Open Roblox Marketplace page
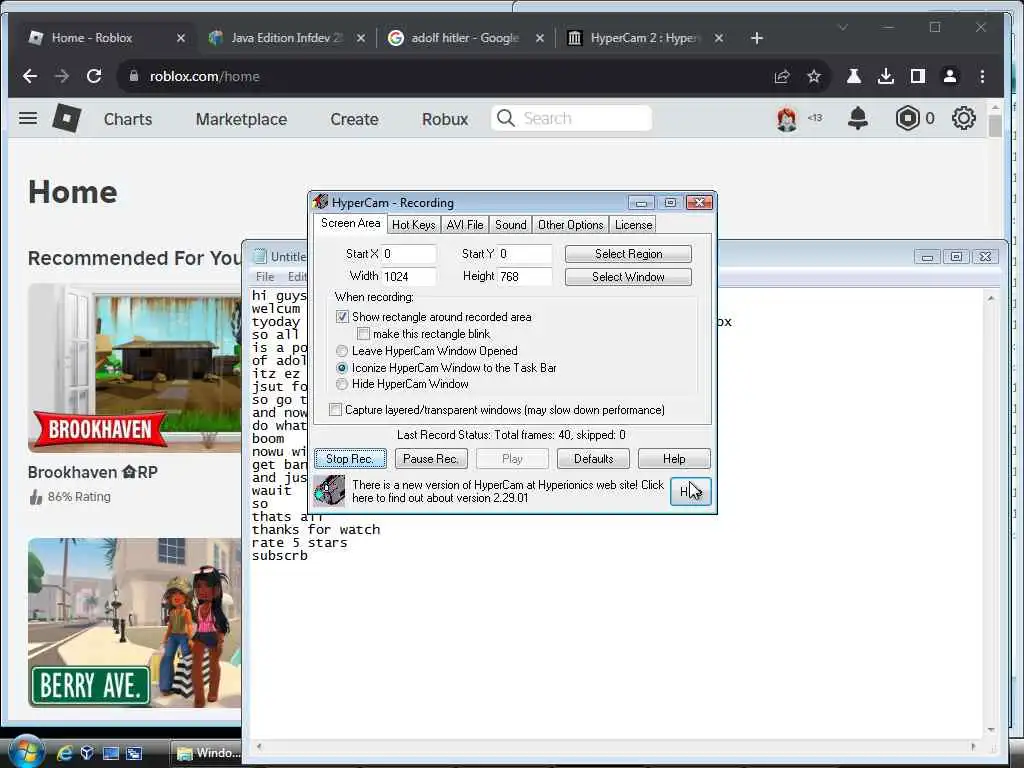Screen dimensions: 1024x768 (x=242, y=119)
